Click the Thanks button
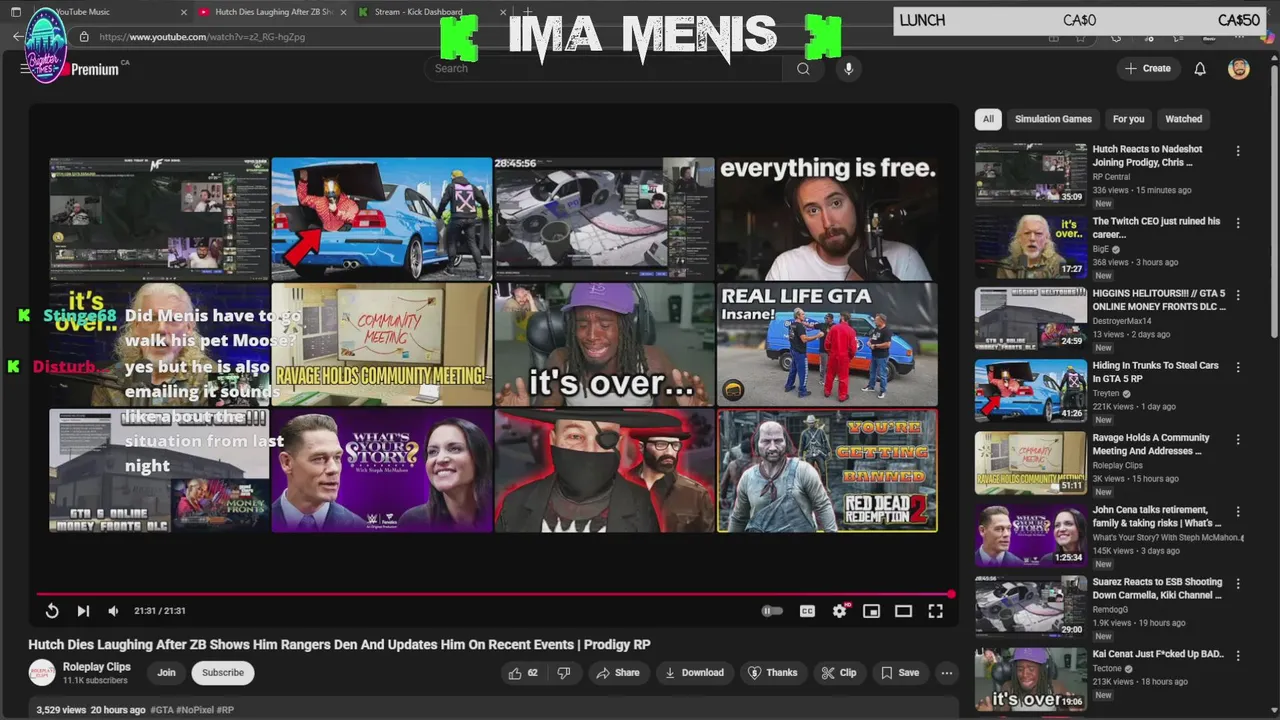 pos(773,673)
